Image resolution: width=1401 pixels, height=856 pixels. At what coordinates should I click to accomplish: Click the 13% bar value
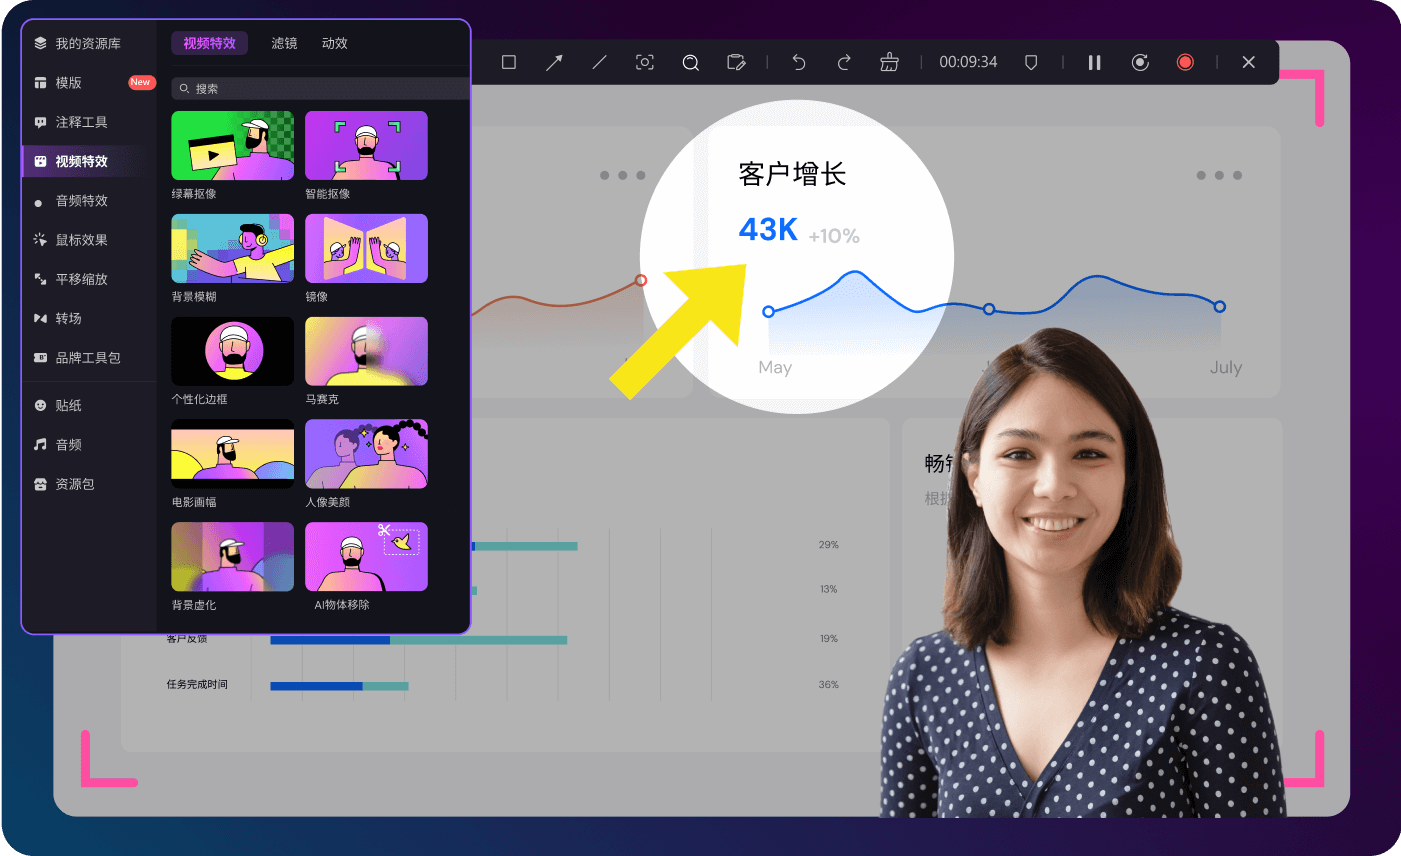829,589
